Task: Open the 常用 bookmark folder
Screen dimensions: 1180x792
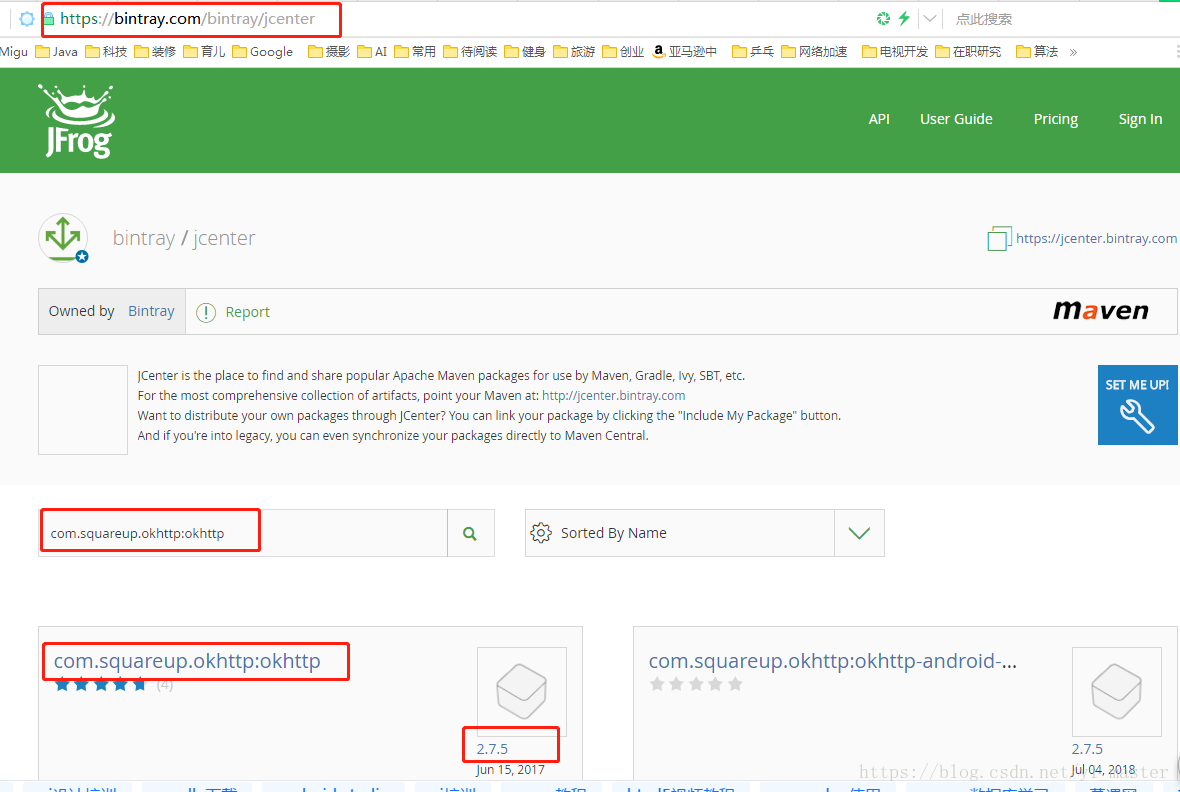Action: click(415, 51)
